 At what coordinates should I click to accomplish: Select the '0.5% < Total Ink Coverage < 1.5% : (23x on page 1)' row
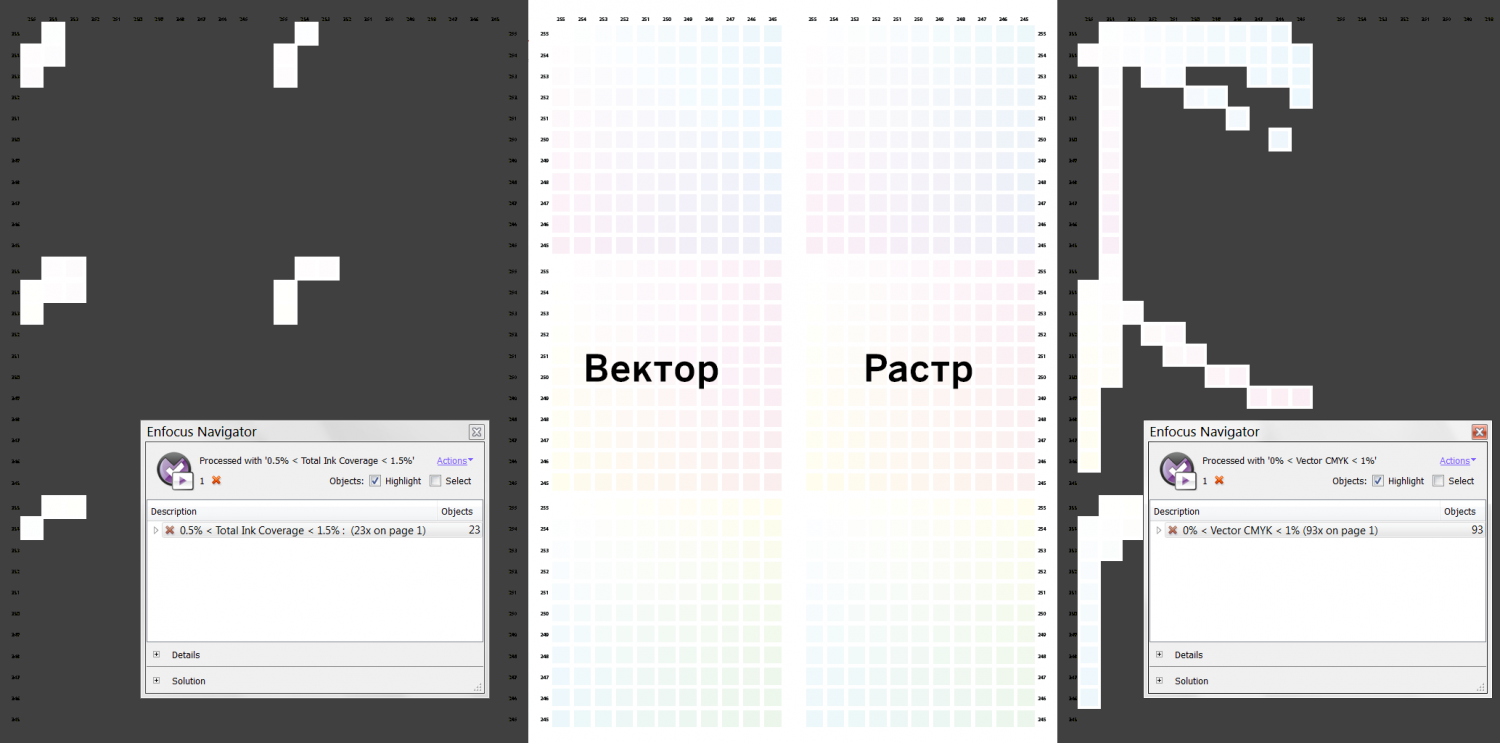point(314,530)
